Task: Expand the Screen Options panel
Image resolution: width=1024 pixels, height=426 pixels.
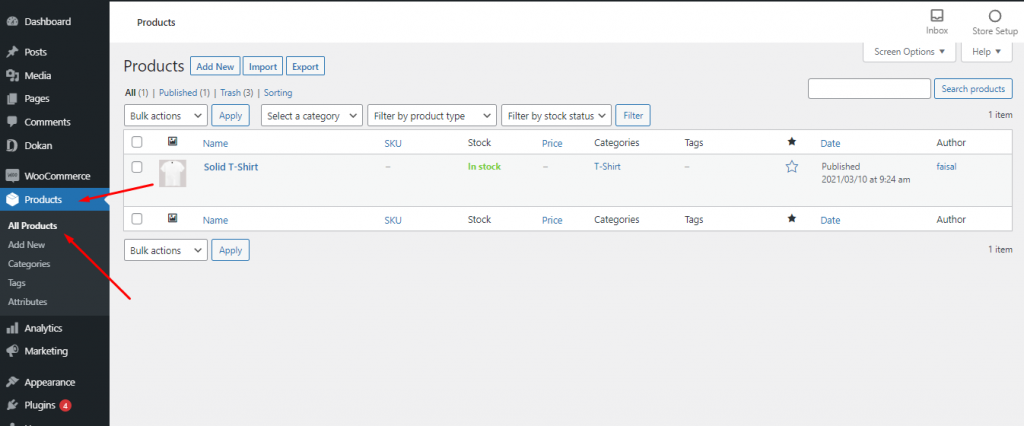Action: pyautogui.click(x=910, y=52)
